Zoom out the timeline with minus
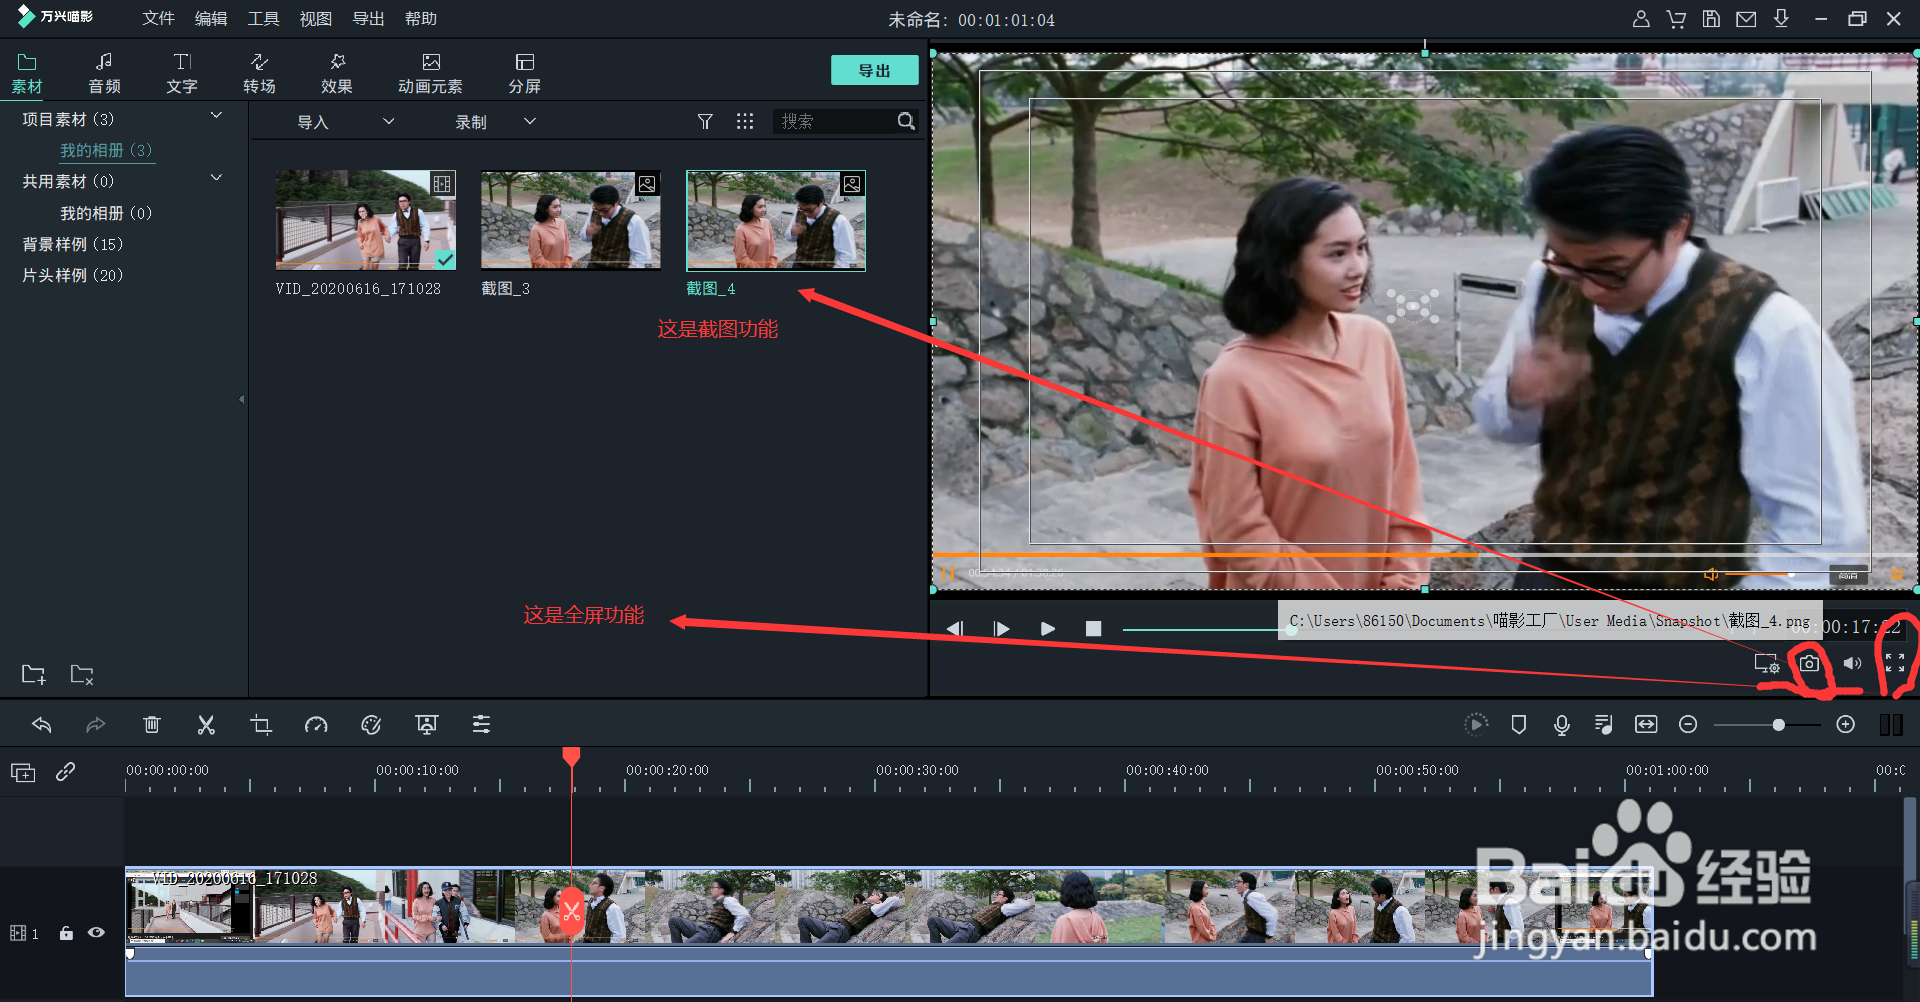The height and width of the screenshot is (1002, 1920). [x=1688, y=724]
